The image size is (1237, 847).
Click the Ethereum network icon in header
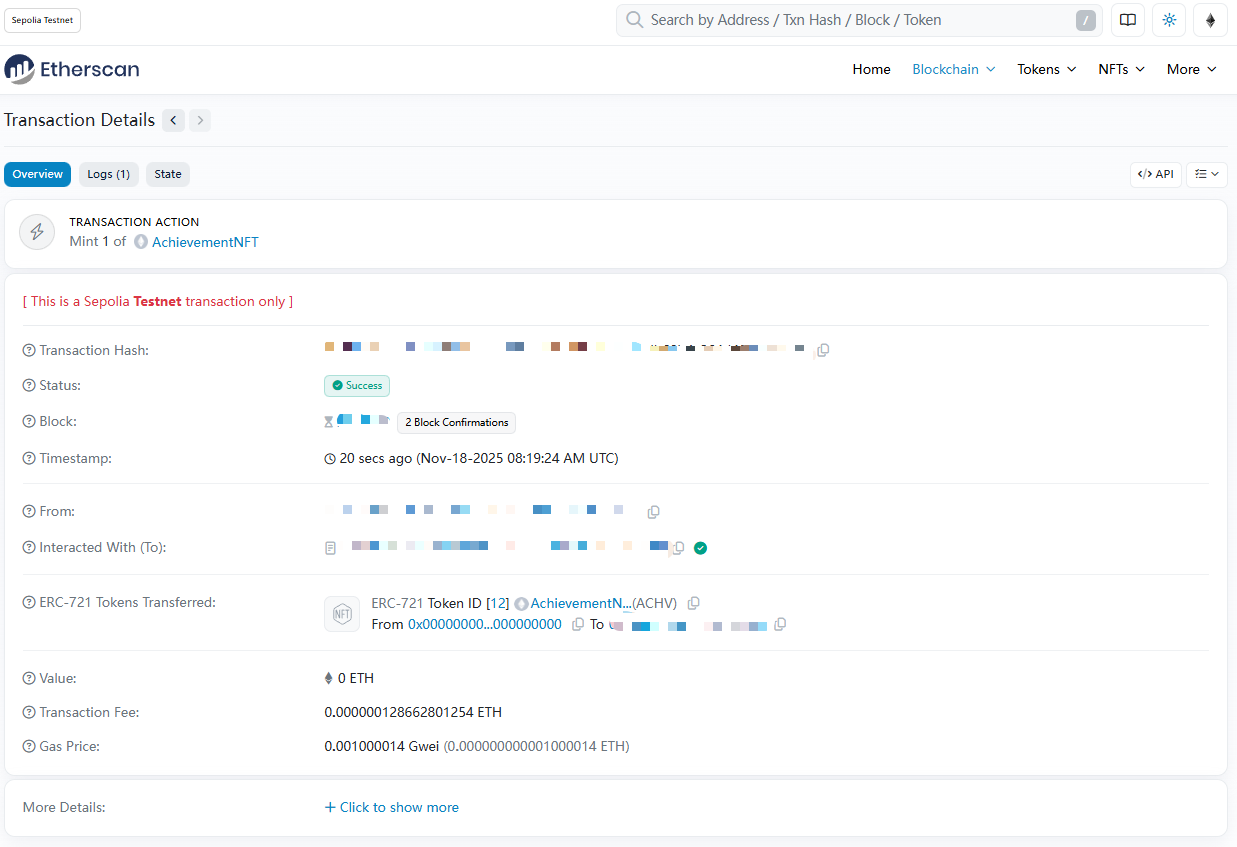1210,20
